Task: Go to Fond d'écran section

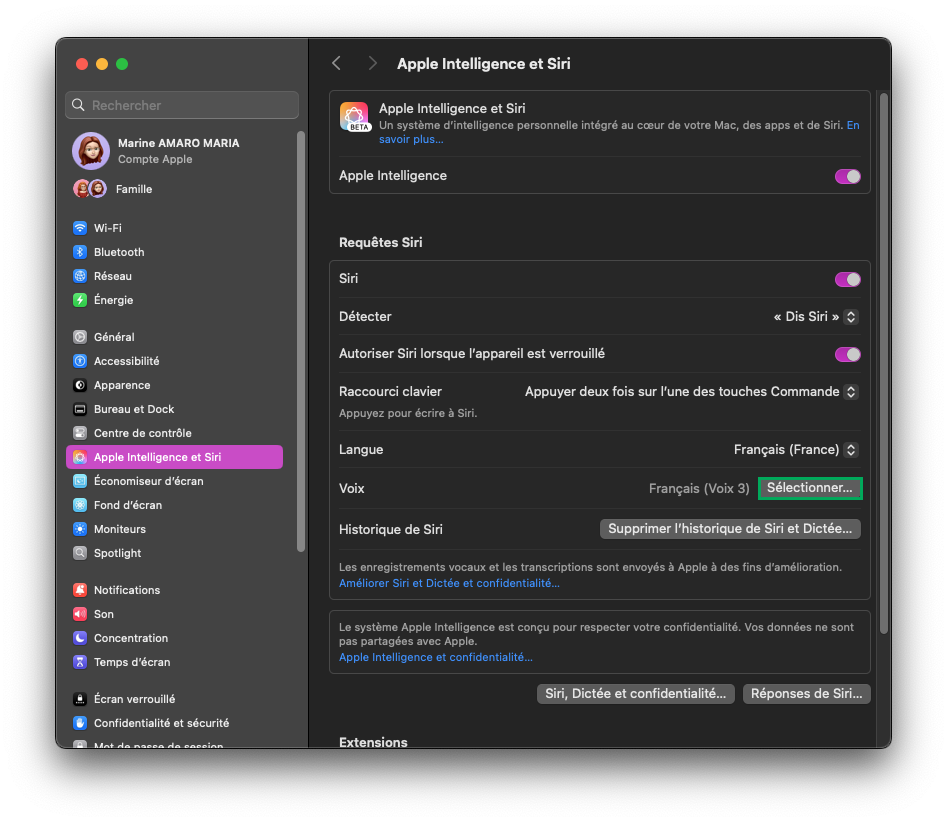Action: click(x=127, y=505)
